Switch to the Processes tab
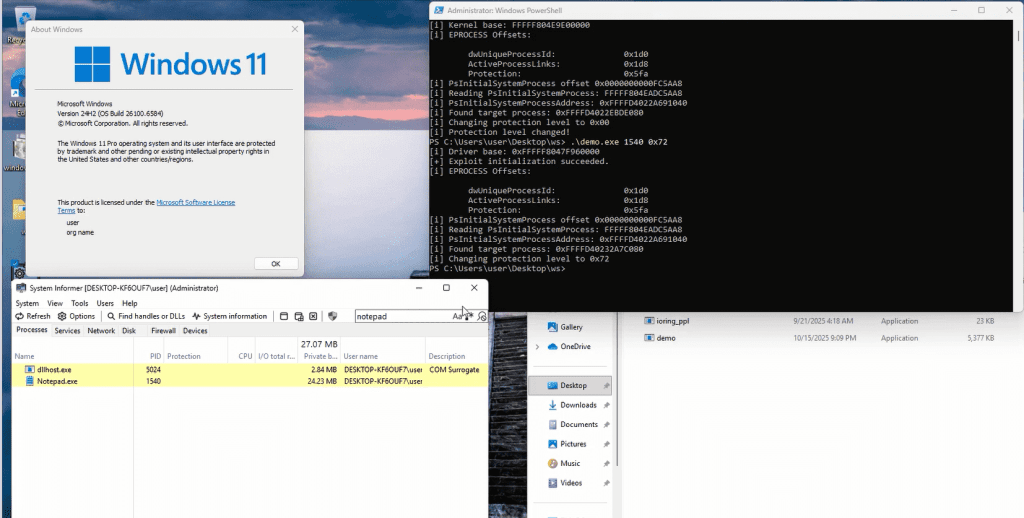1024x518 pixels. (32, 331)
